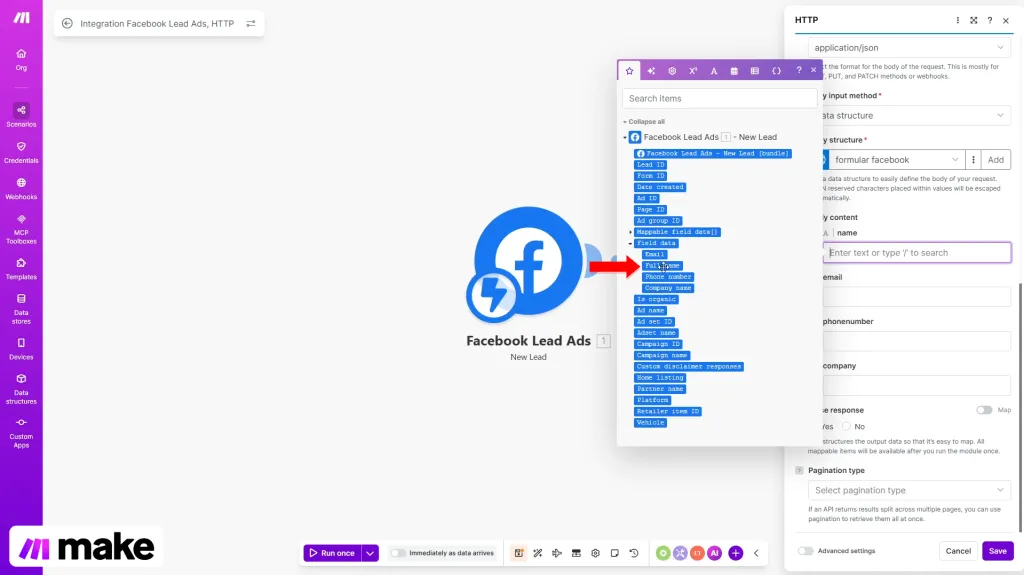
Task: Open the custom variables braces tab
Action: click(x=776, y=71)
